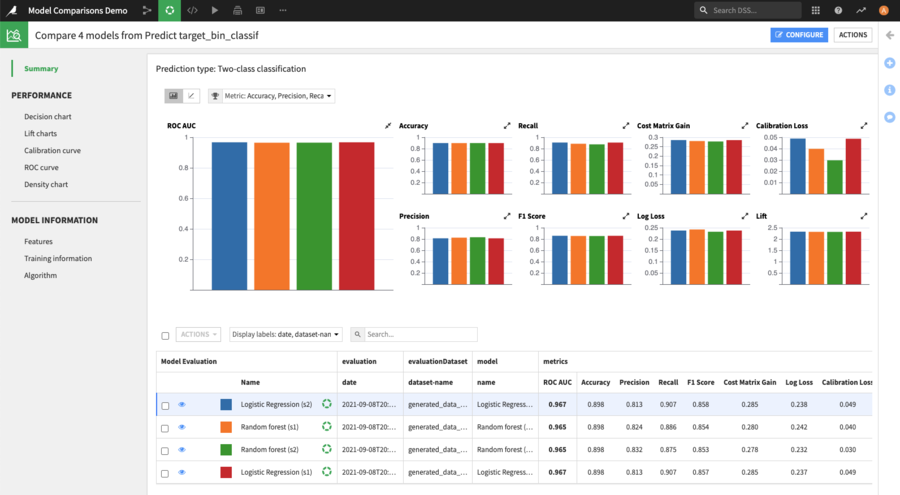Tick the select-all models checkbox

(x=165, y=335)
